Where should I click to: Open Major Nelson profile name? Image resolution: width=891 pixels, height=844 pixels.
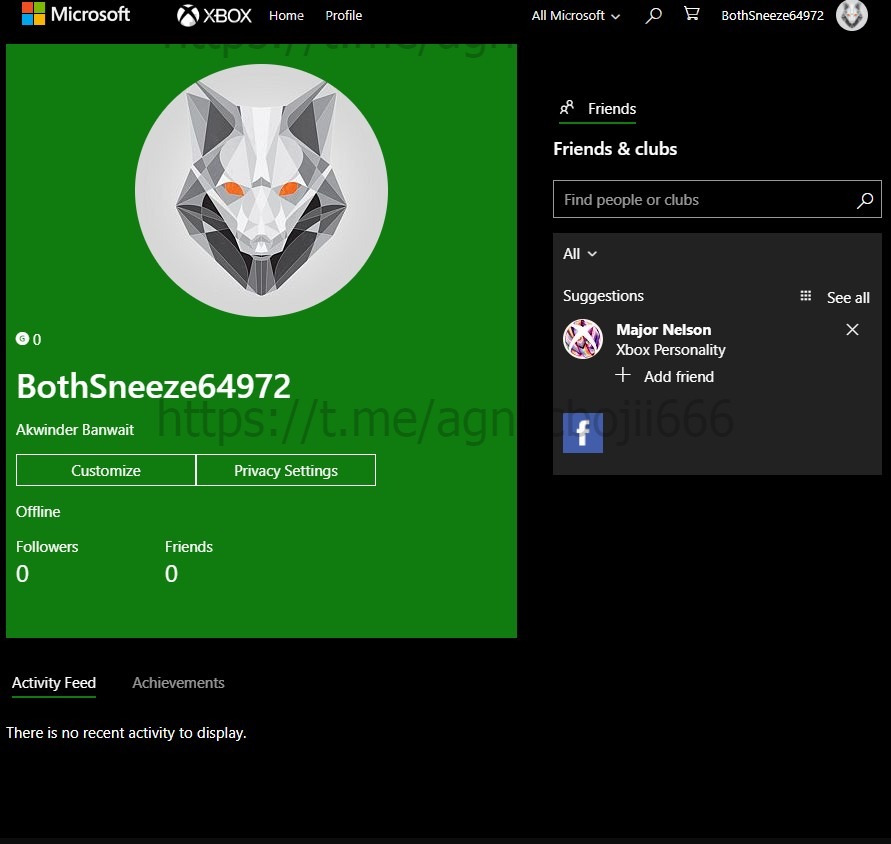(664, 330)
